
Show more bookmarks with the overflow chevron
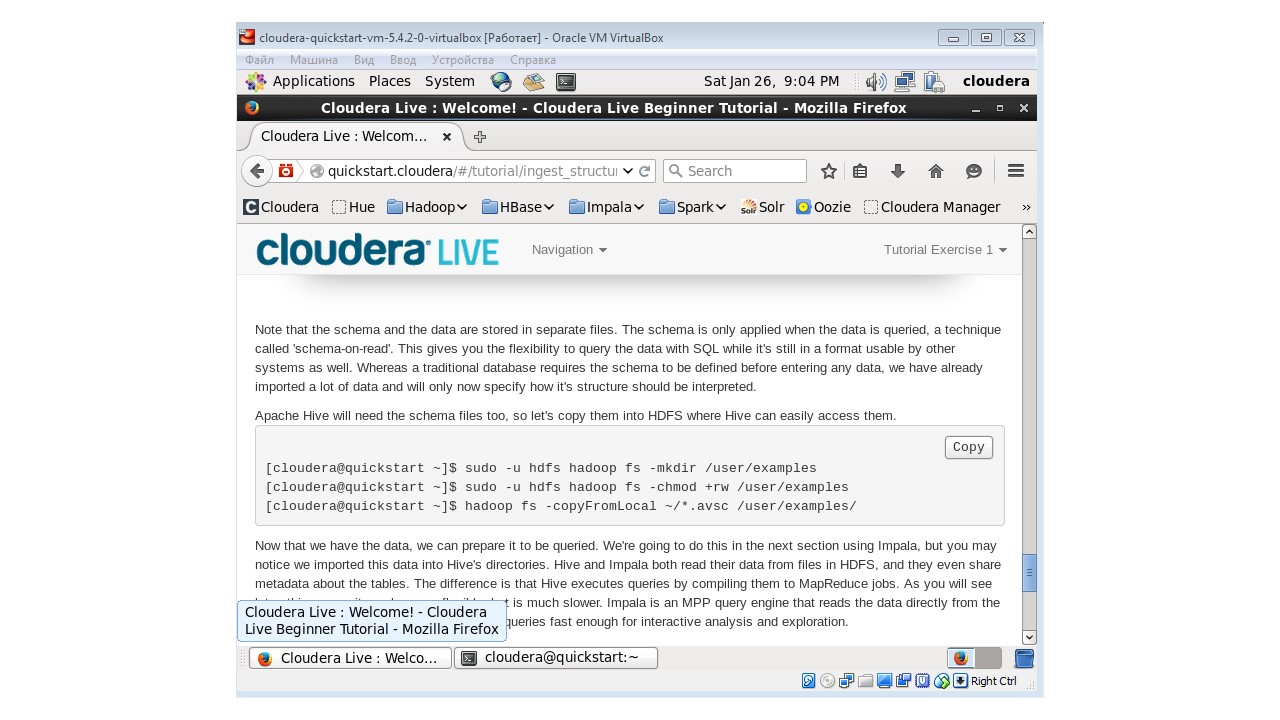tap(1025, 207)
